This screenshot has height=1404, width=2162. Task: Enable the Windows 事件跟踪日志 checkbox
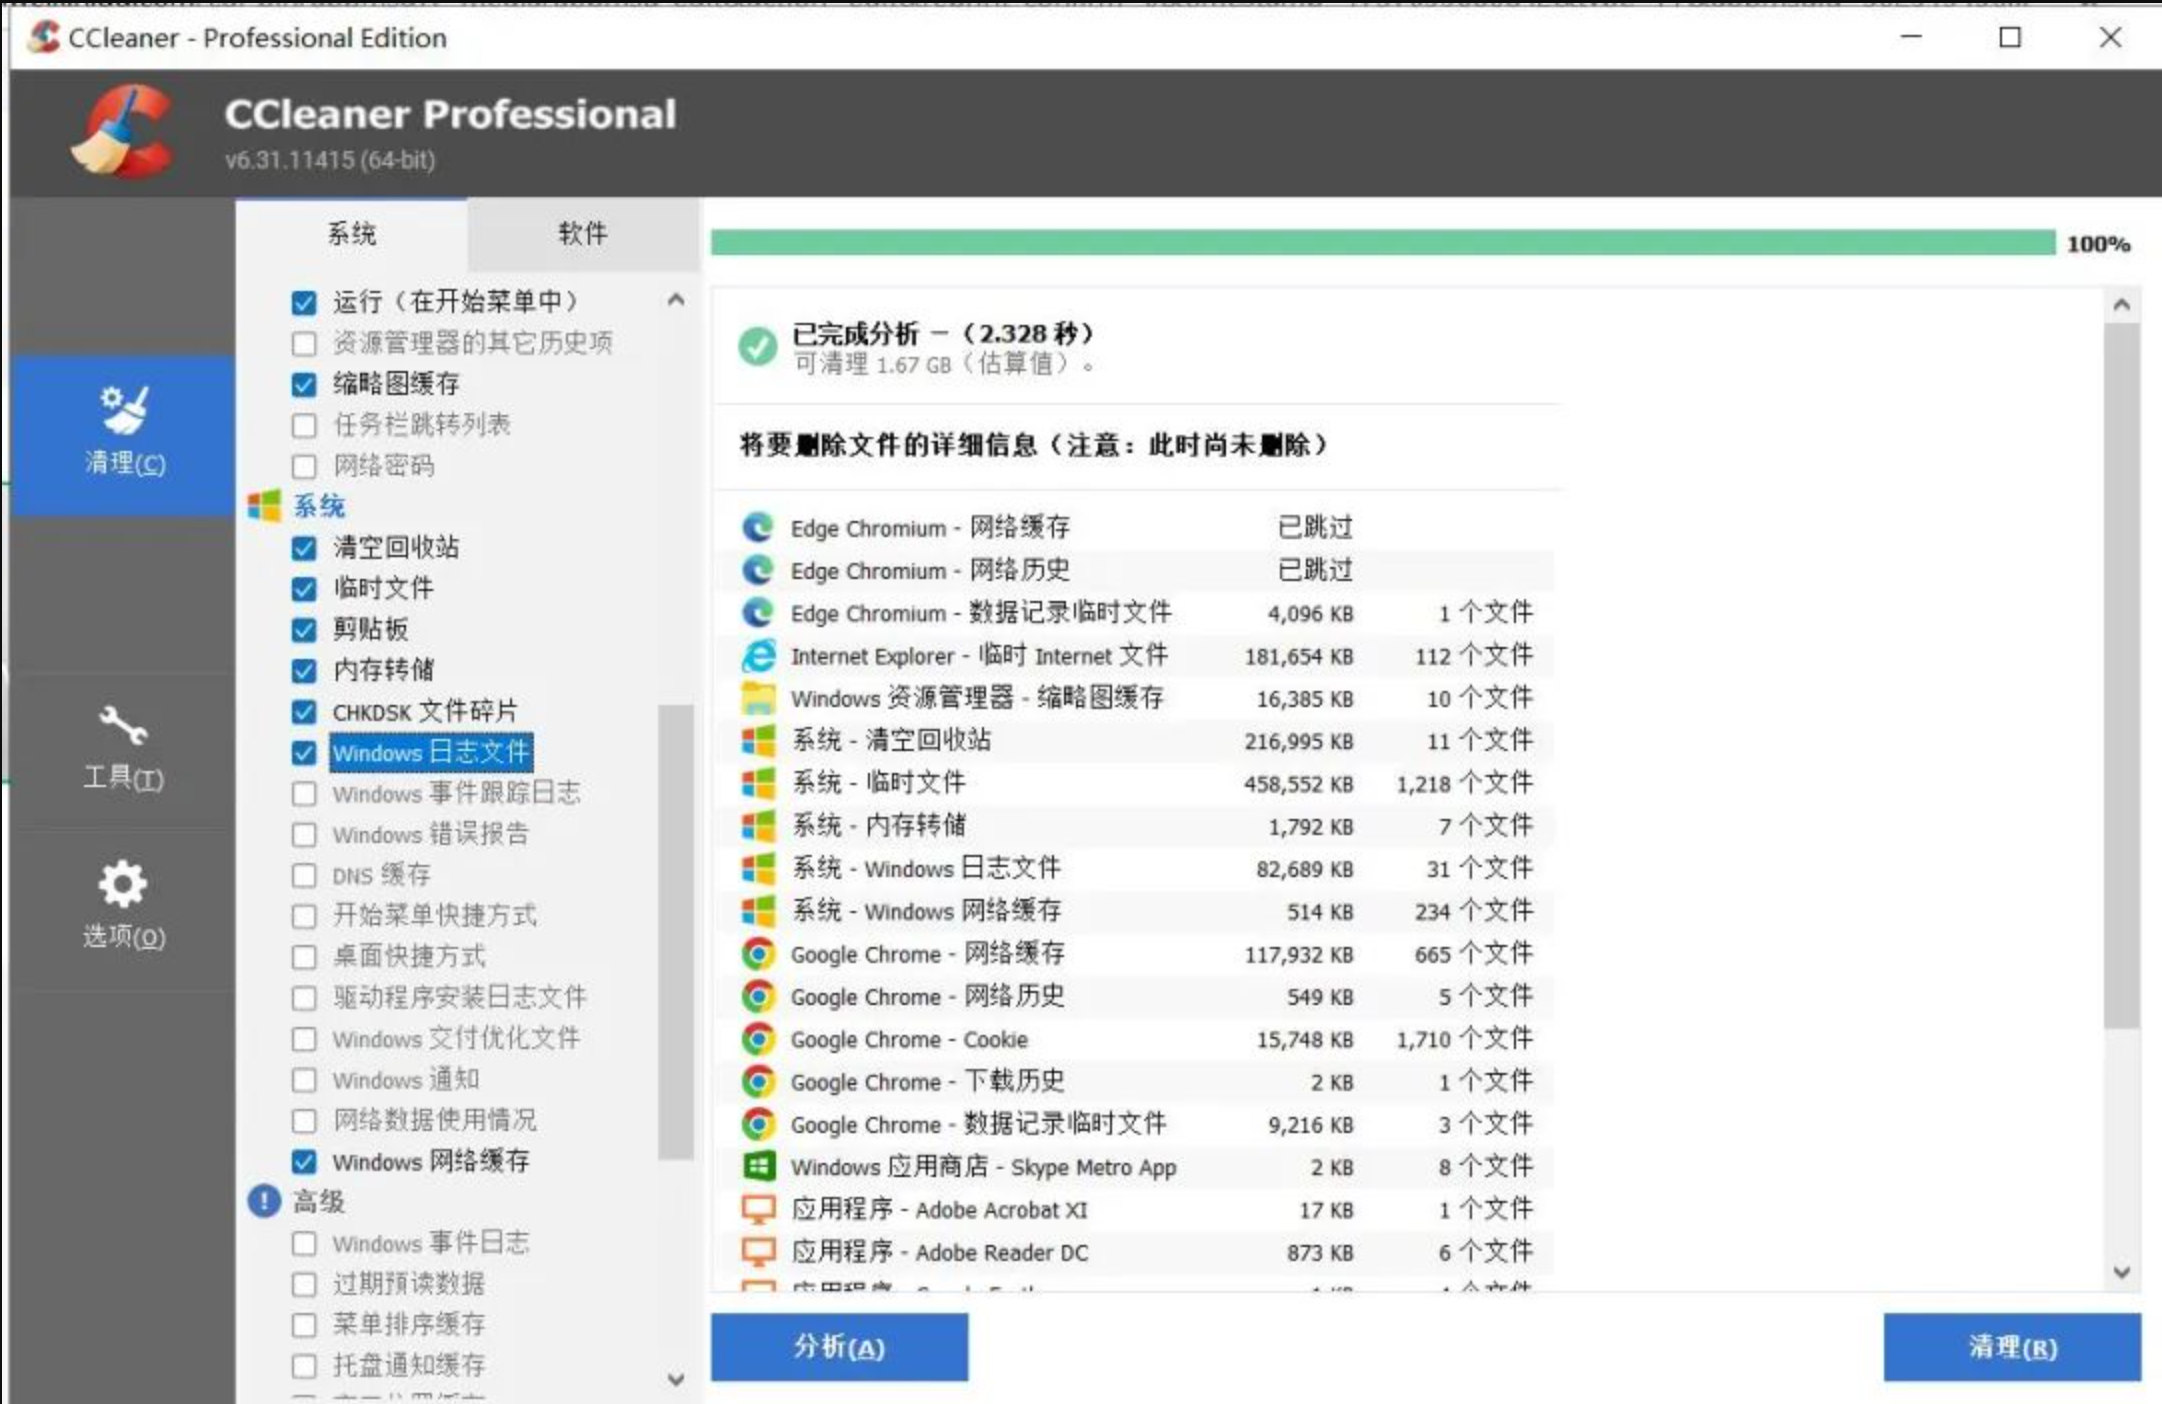tap(305, 794)
